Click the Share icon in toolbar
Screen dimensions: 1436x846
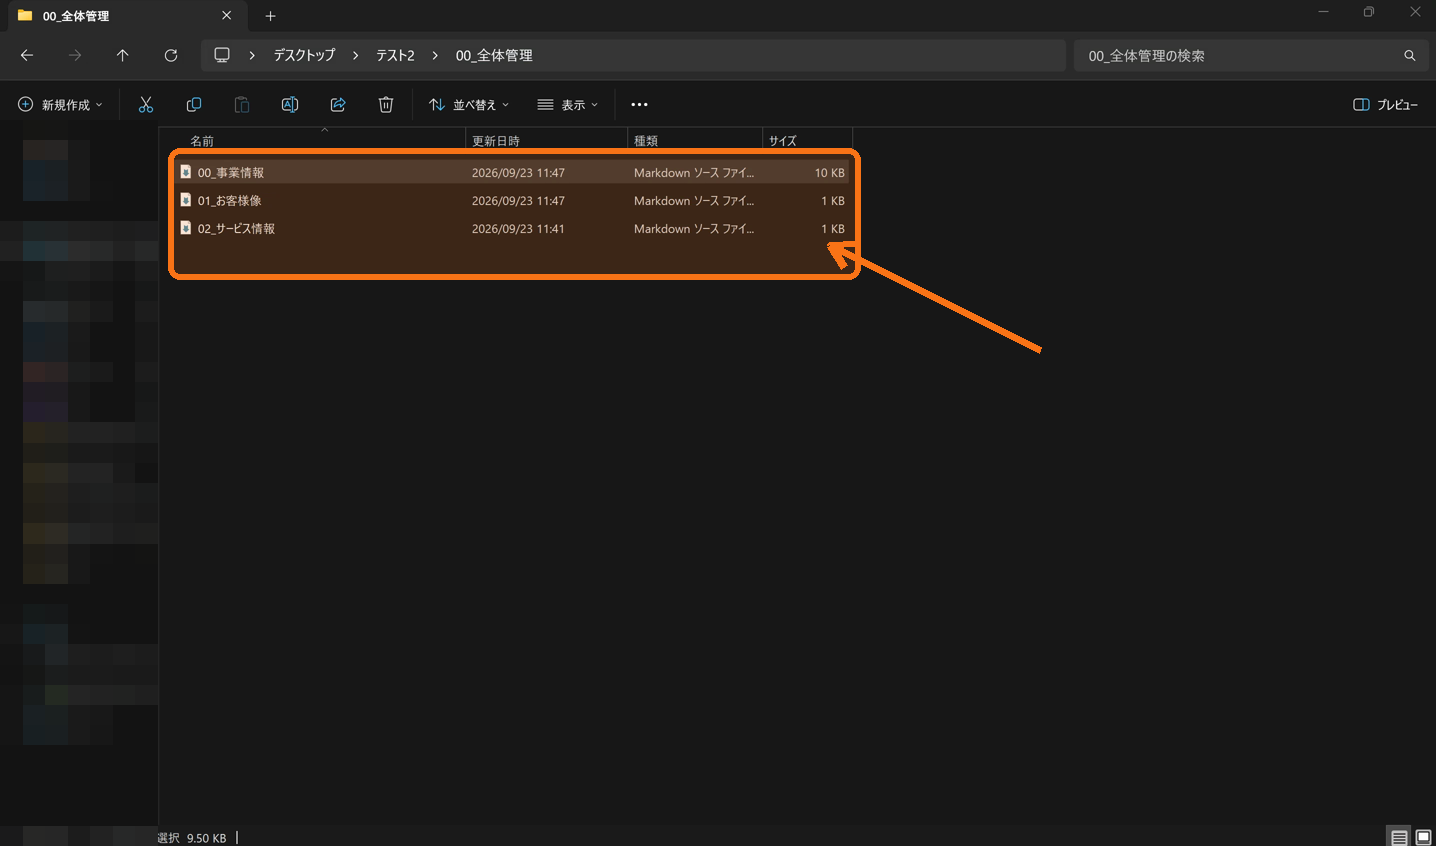(338, 105)
